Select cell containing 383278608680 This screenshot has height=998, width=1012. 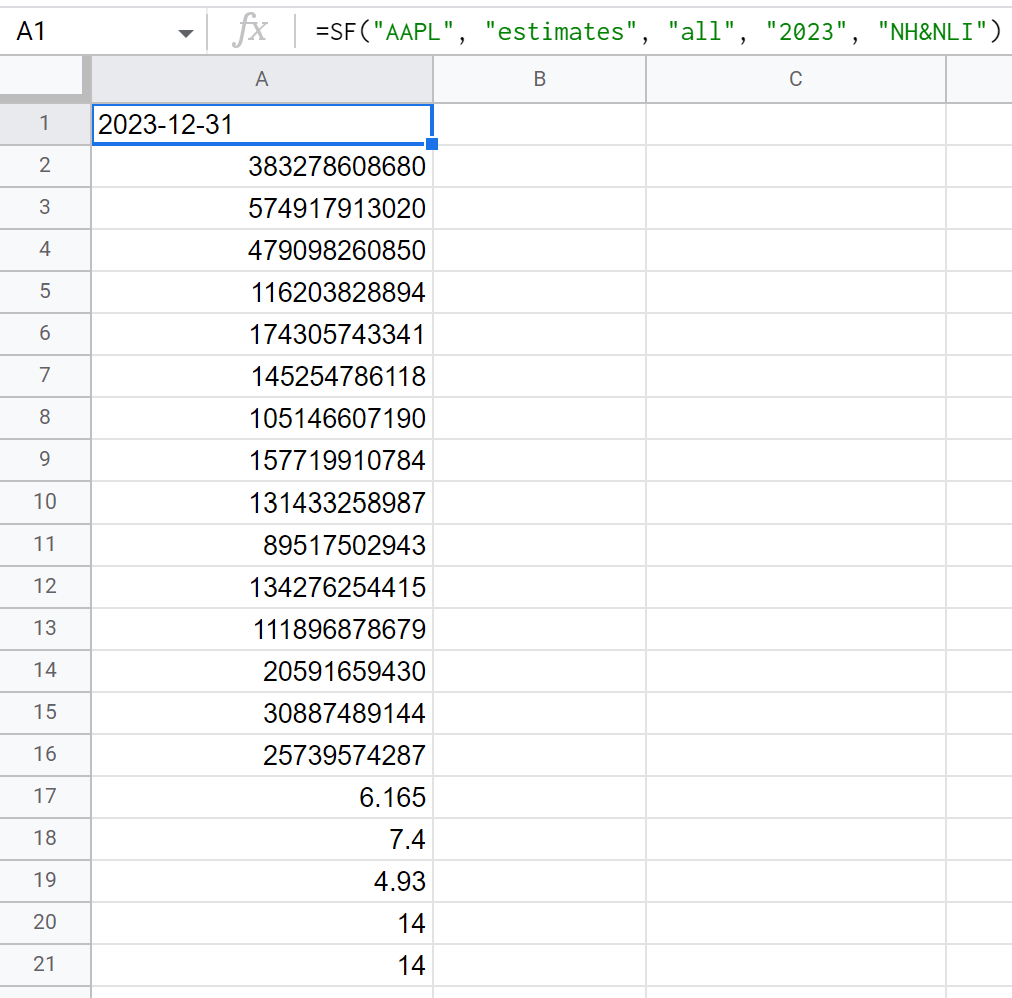tap(262, 166)
